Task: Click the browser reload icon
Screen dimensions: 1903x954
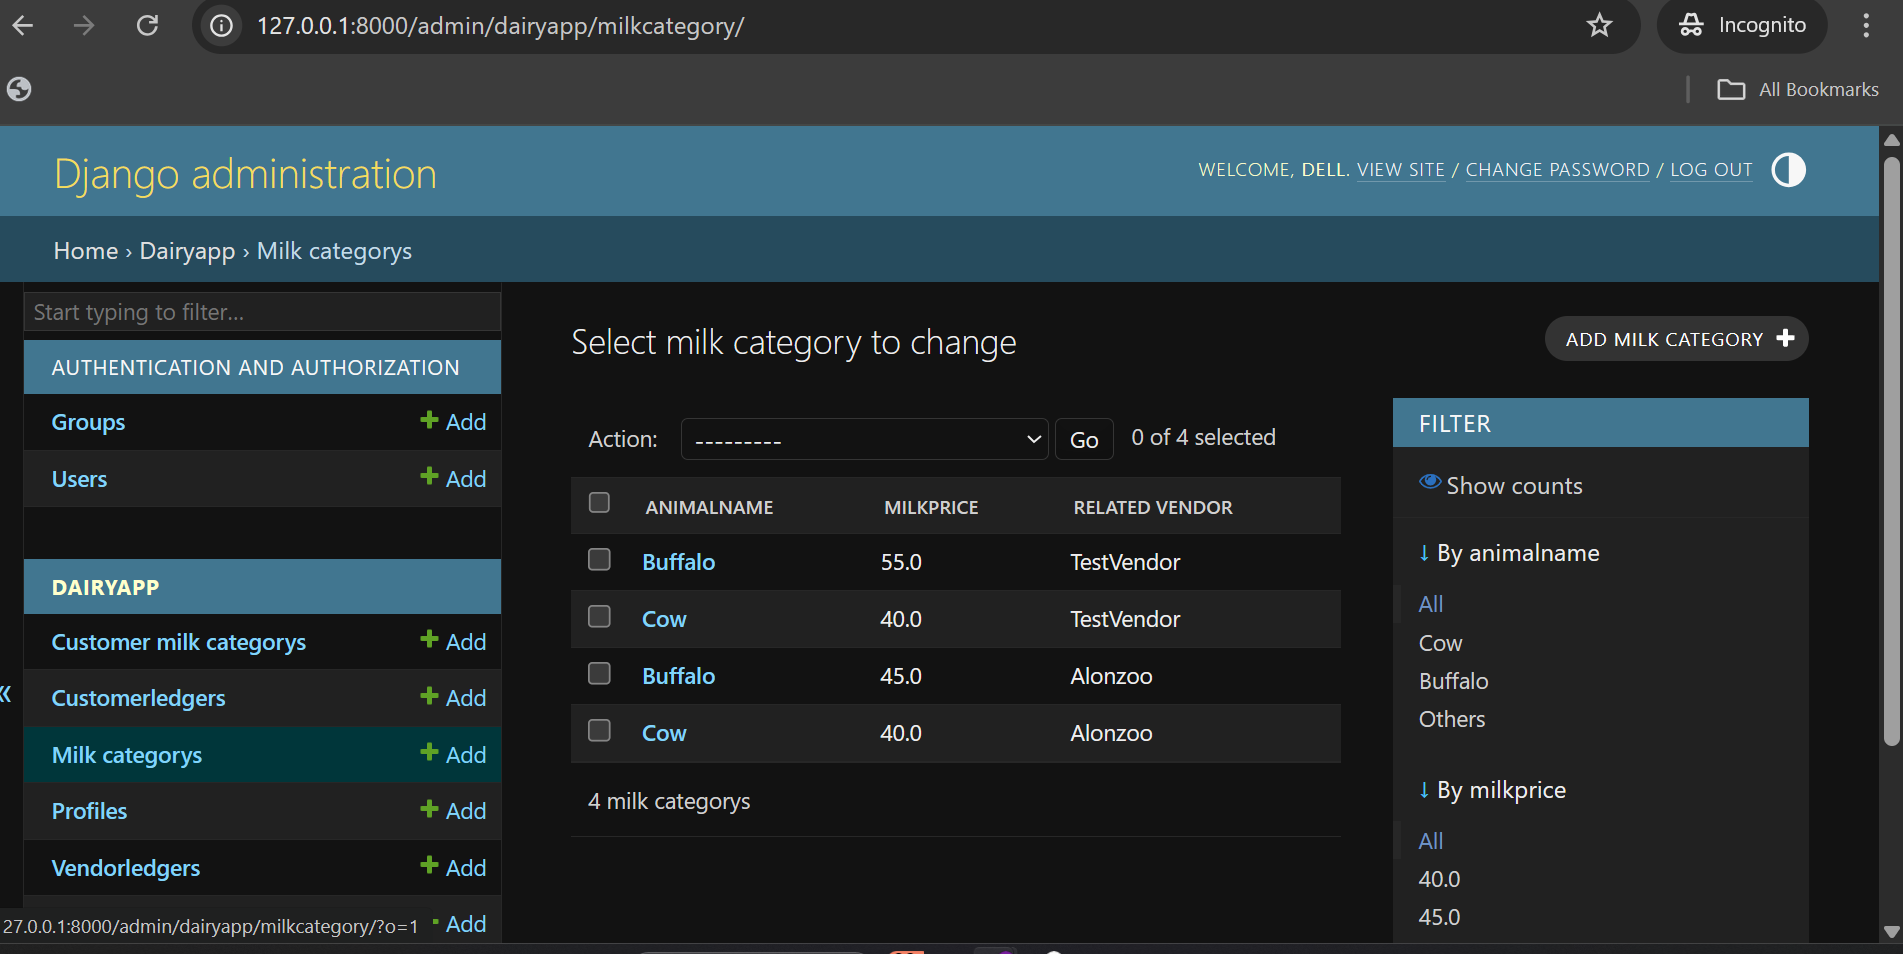Action: click(147, 25)
